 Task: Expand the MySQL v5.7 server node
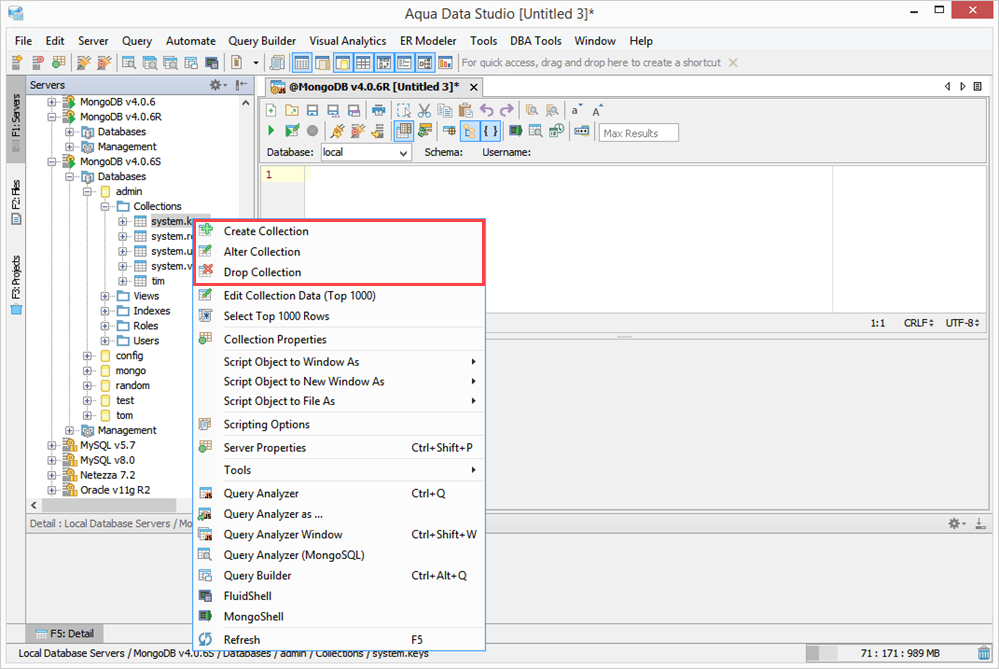point(52,445)
